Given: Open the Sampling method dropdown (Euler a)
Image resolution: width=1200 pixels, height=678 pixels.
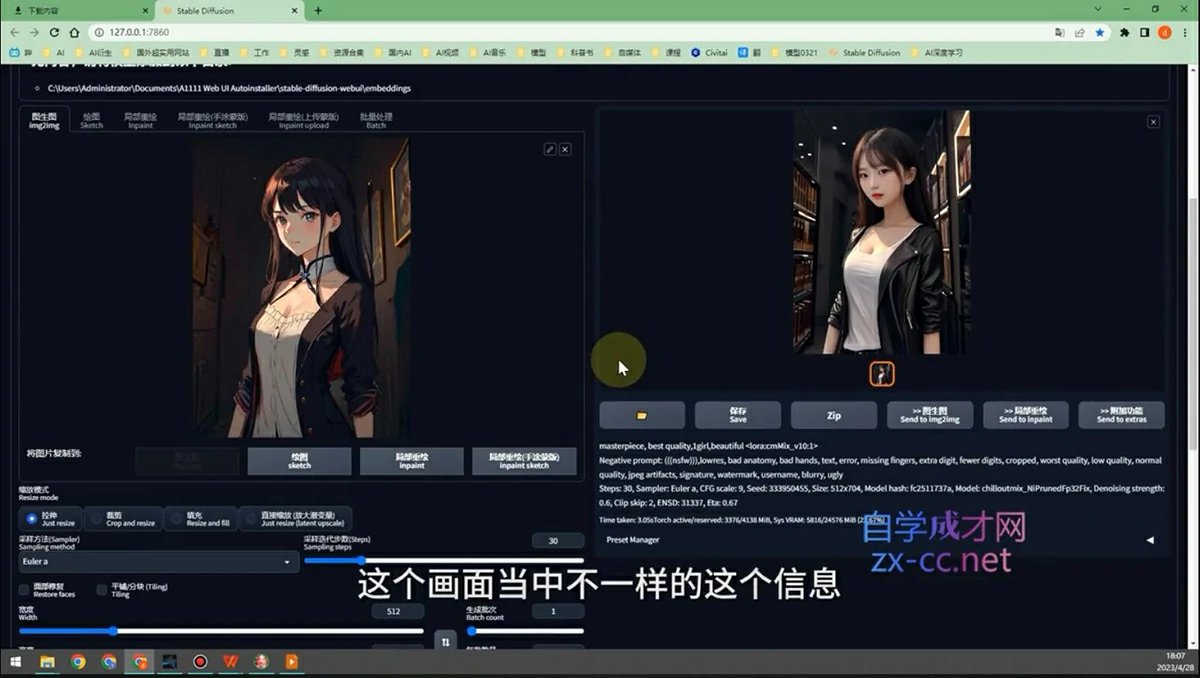Looking at the screenshot, I should point(158,562).
